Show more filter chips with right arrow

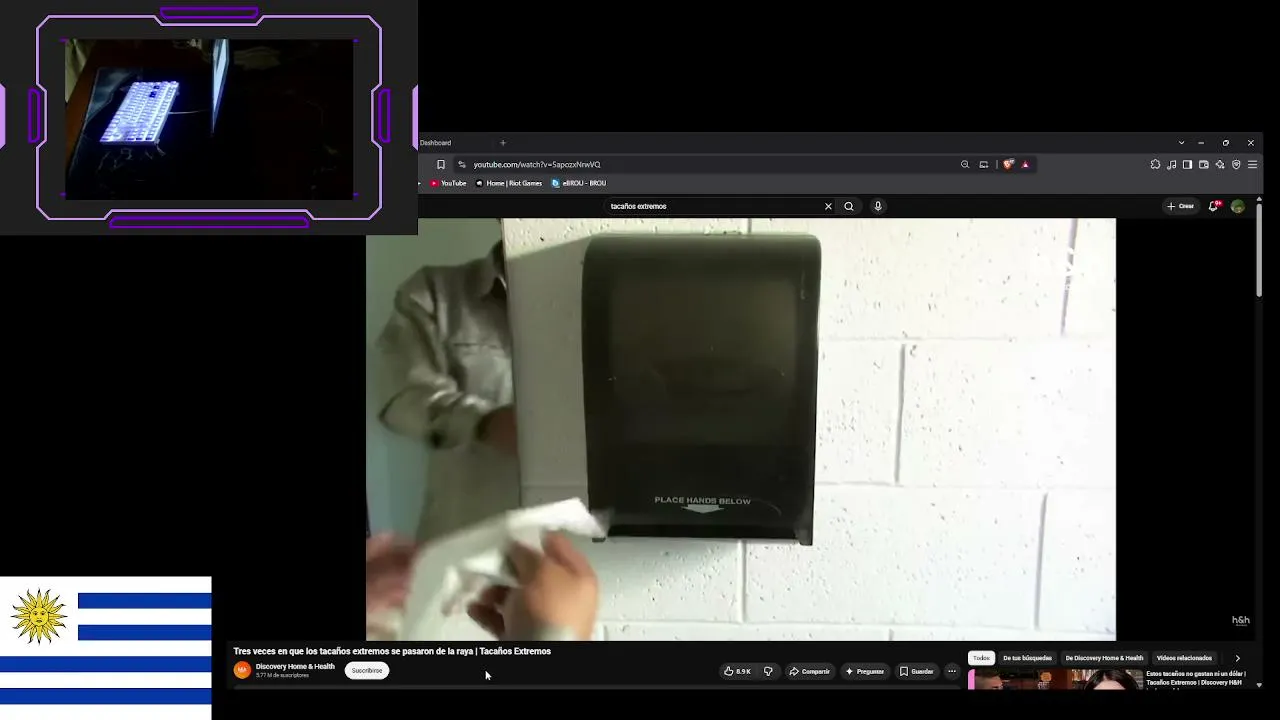[x=1237, y=658]
